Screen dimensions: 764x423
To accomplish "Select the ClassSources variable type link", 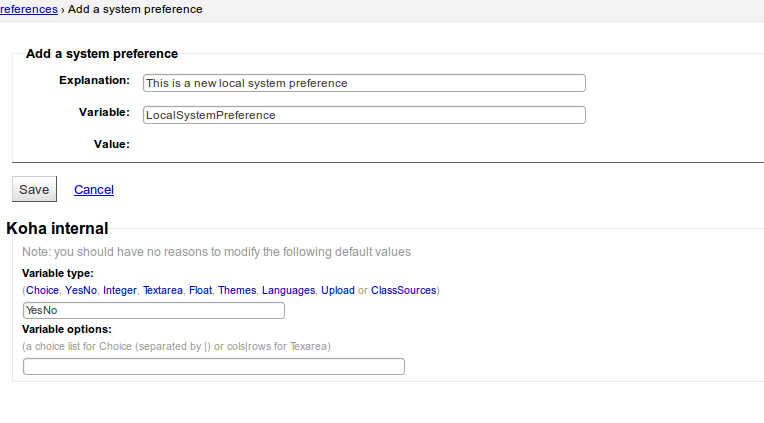I will [403, 290].
